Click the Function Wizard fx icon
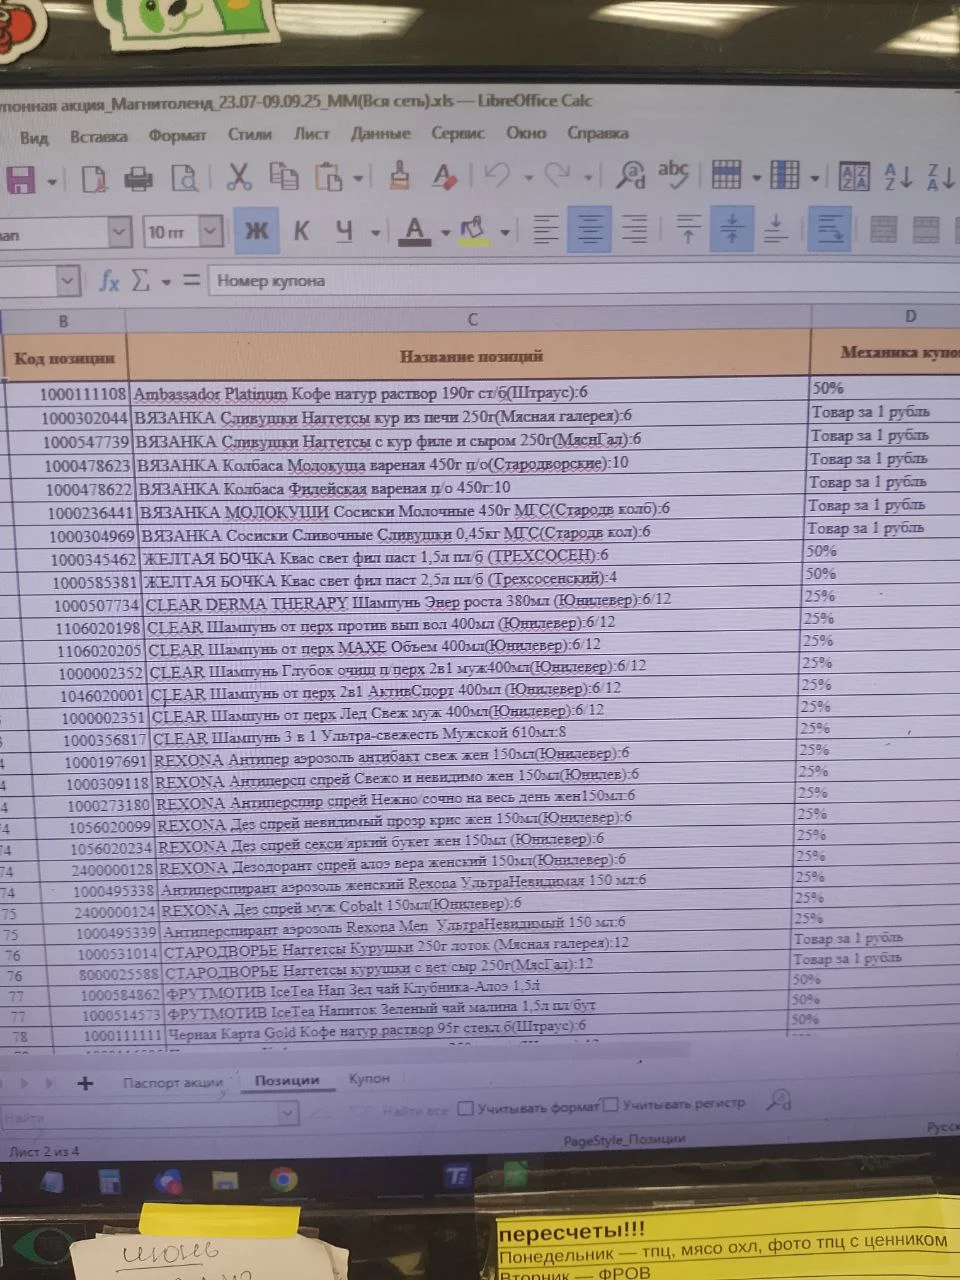 (x=108, y=281)
